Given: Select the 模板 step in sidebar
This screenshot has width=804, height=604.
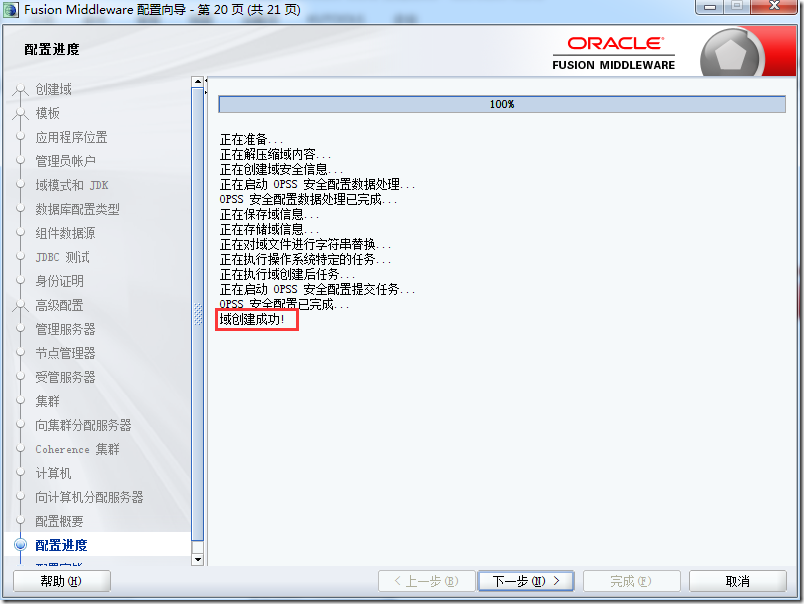Looking at the screenshot, I should [x=48, y=113].
